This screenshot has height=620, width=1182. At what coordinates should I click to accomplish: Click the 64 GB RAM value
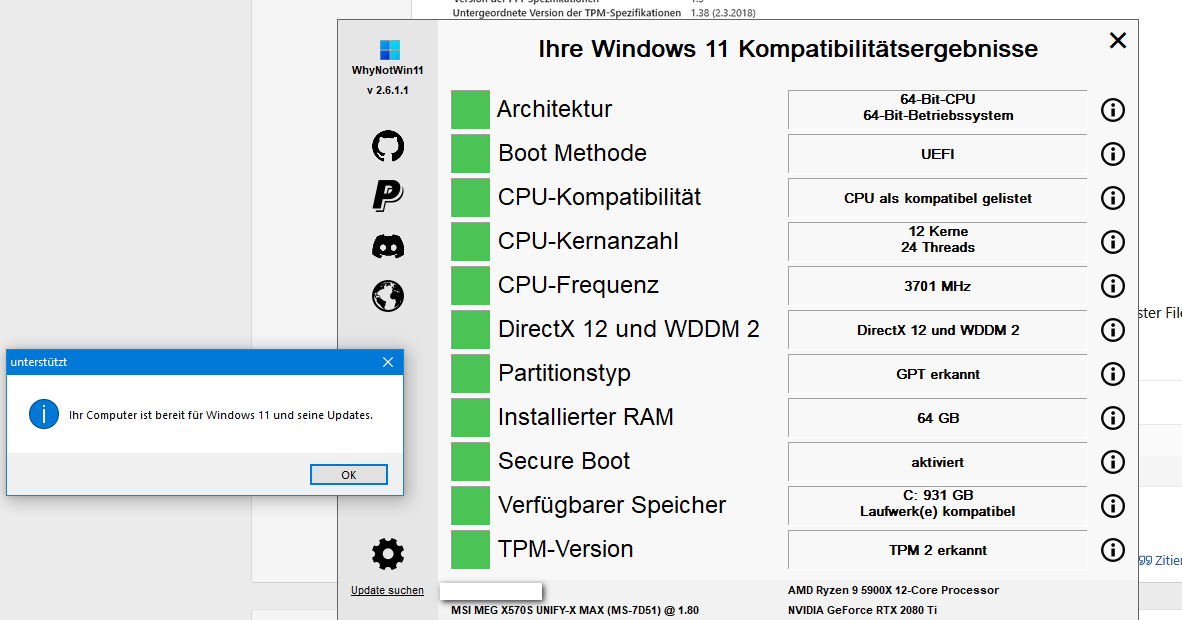pyautogui.click(x=938, y=418)
